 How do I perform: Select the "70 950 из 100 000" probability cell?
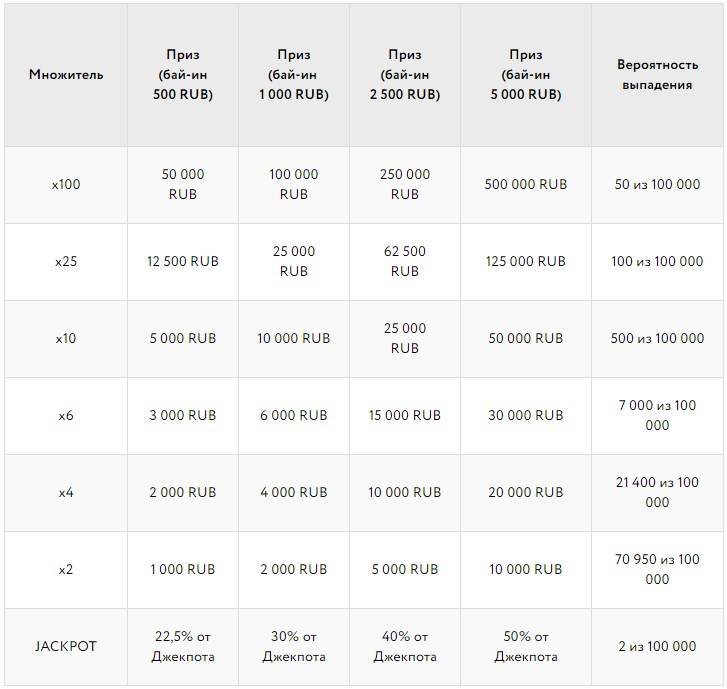[x=656, y=569]
